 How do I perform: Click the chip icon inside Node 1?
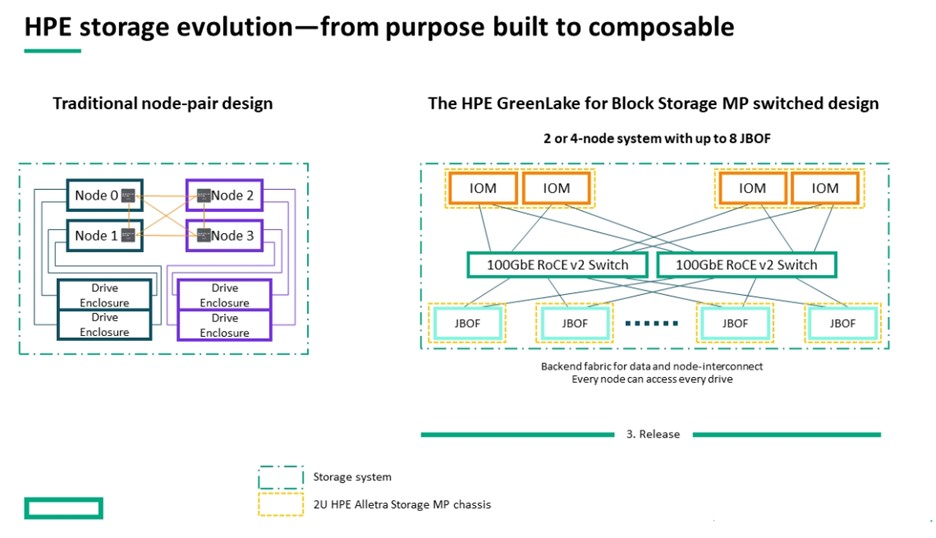point(128,235)
